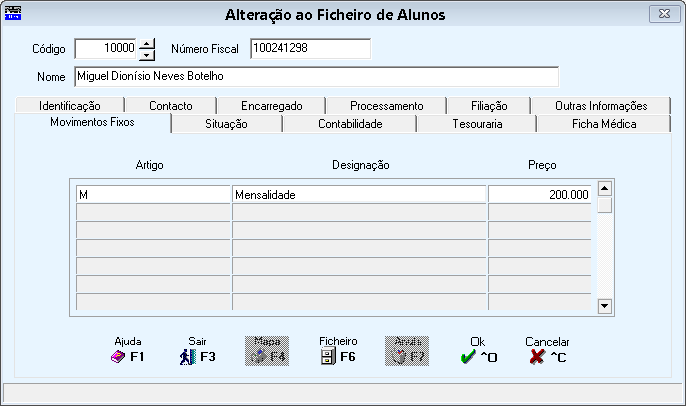Click the Número Fiscal input field

pos(311,48)
